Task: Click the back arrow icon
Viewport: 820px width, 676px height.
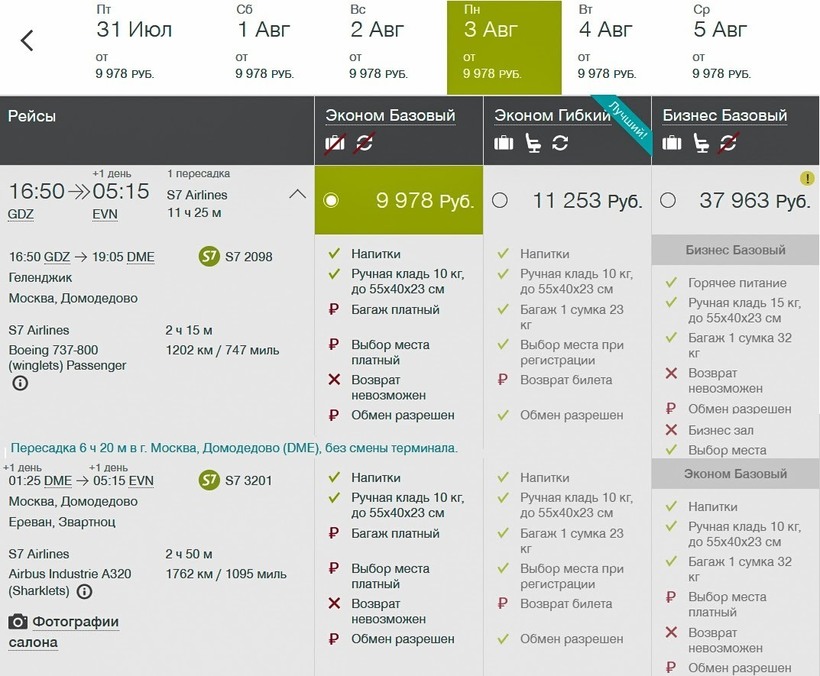Action: click(x=27, y=41)
